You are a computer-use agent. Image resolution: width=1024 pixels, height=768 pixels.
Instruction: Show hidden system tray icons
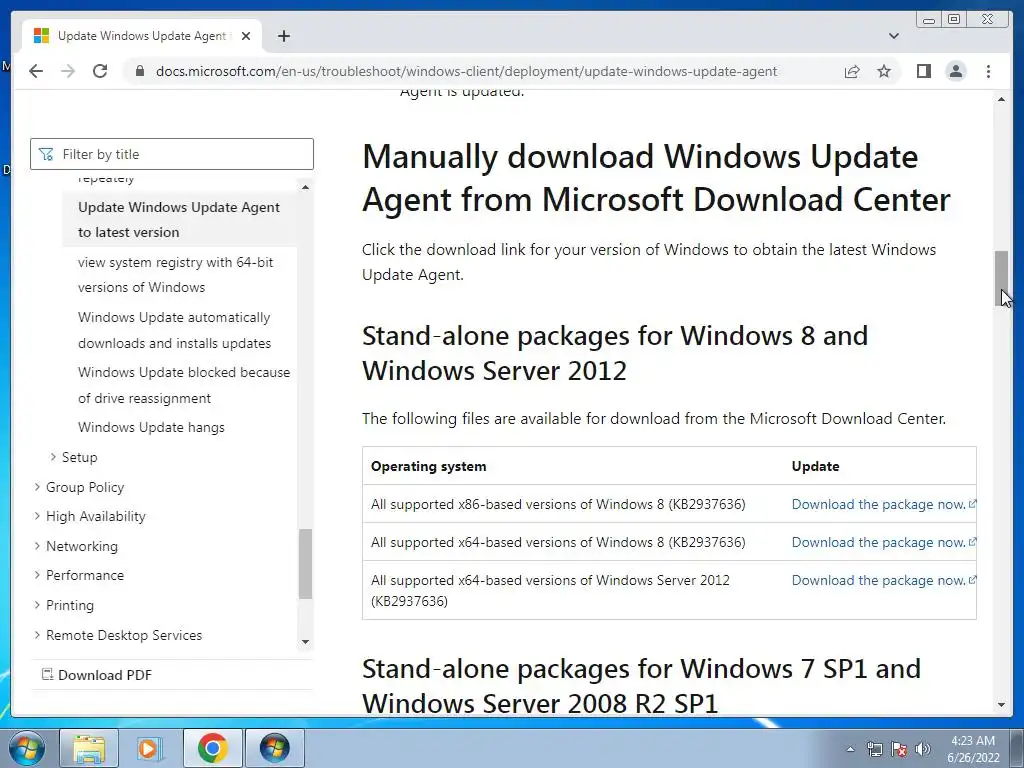pyautogui.click(x=850, y=750)
